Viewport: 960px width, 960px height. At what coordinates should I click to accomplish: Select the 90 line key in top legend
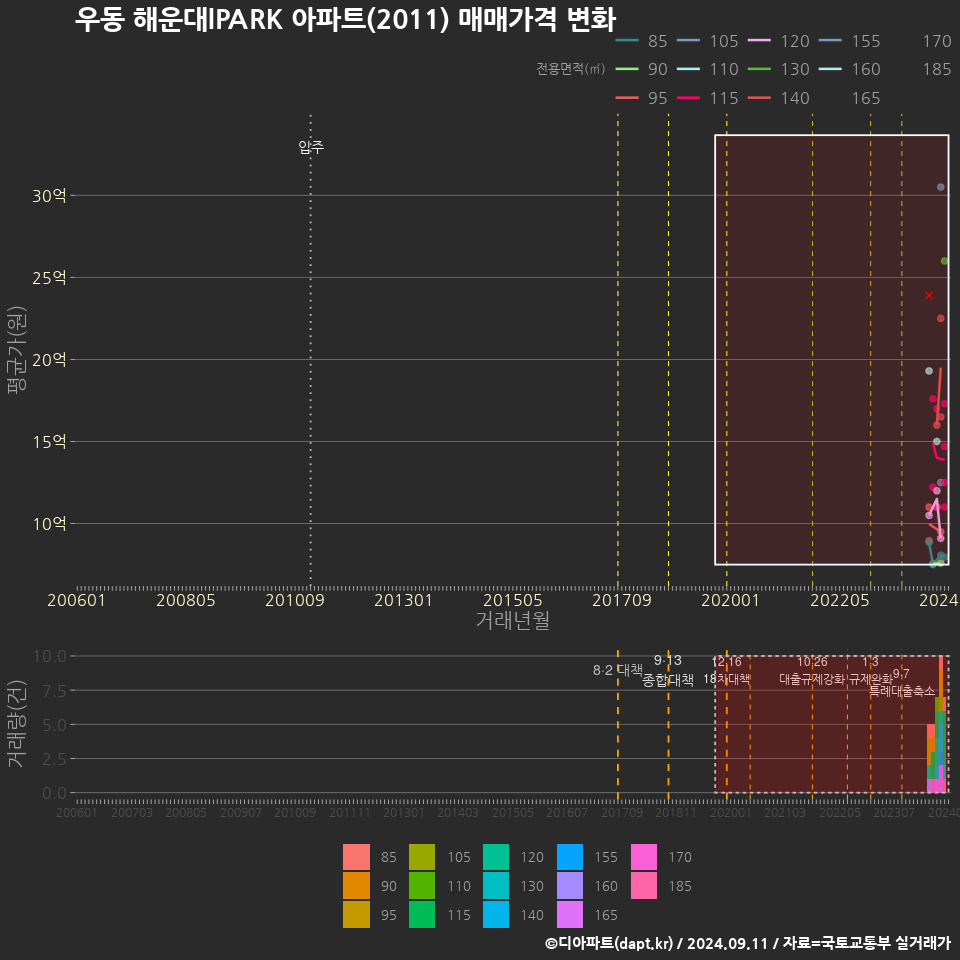coord(627,69)
